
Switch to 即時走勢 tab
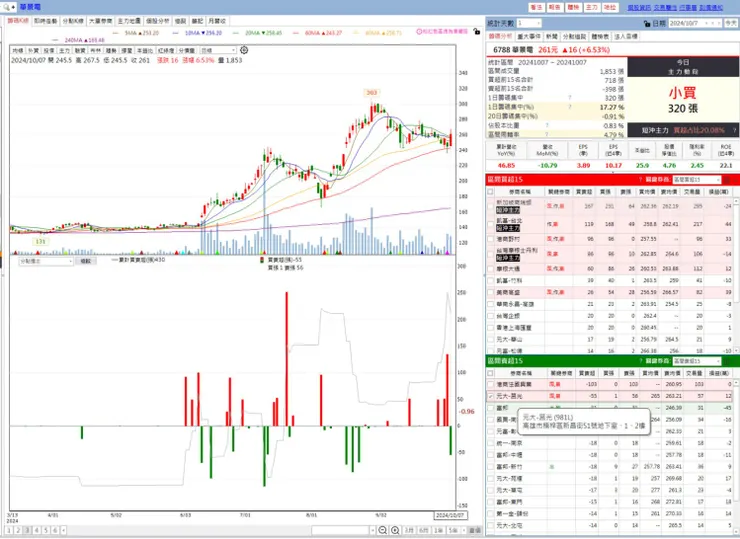(46, 21)
